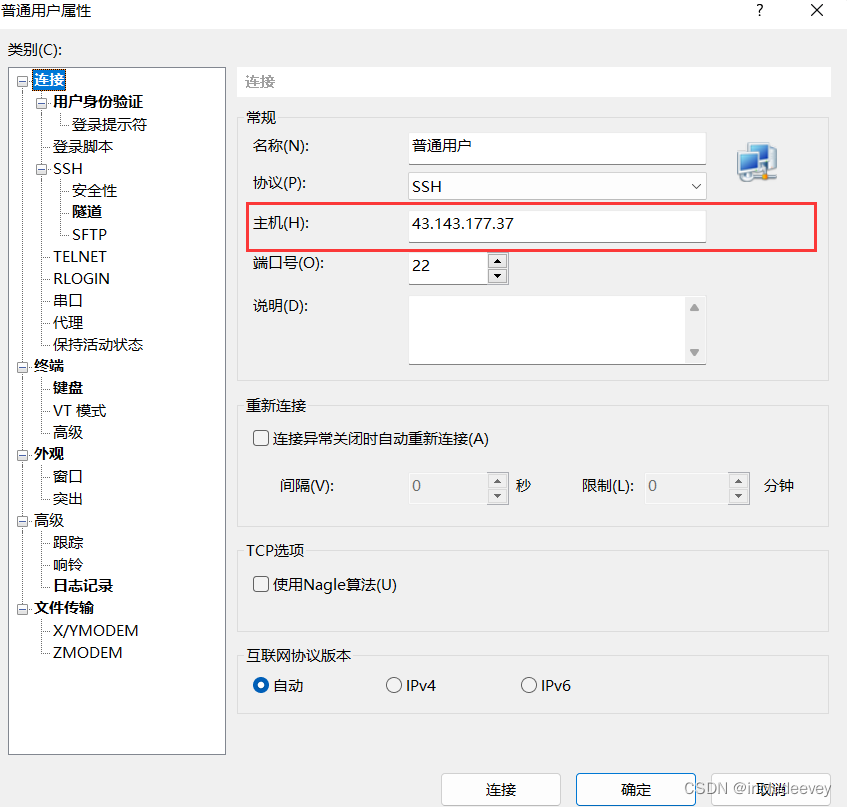Click the 说明 box down arrow
Screen dimensions: 847x807
(x=695, y=352)
